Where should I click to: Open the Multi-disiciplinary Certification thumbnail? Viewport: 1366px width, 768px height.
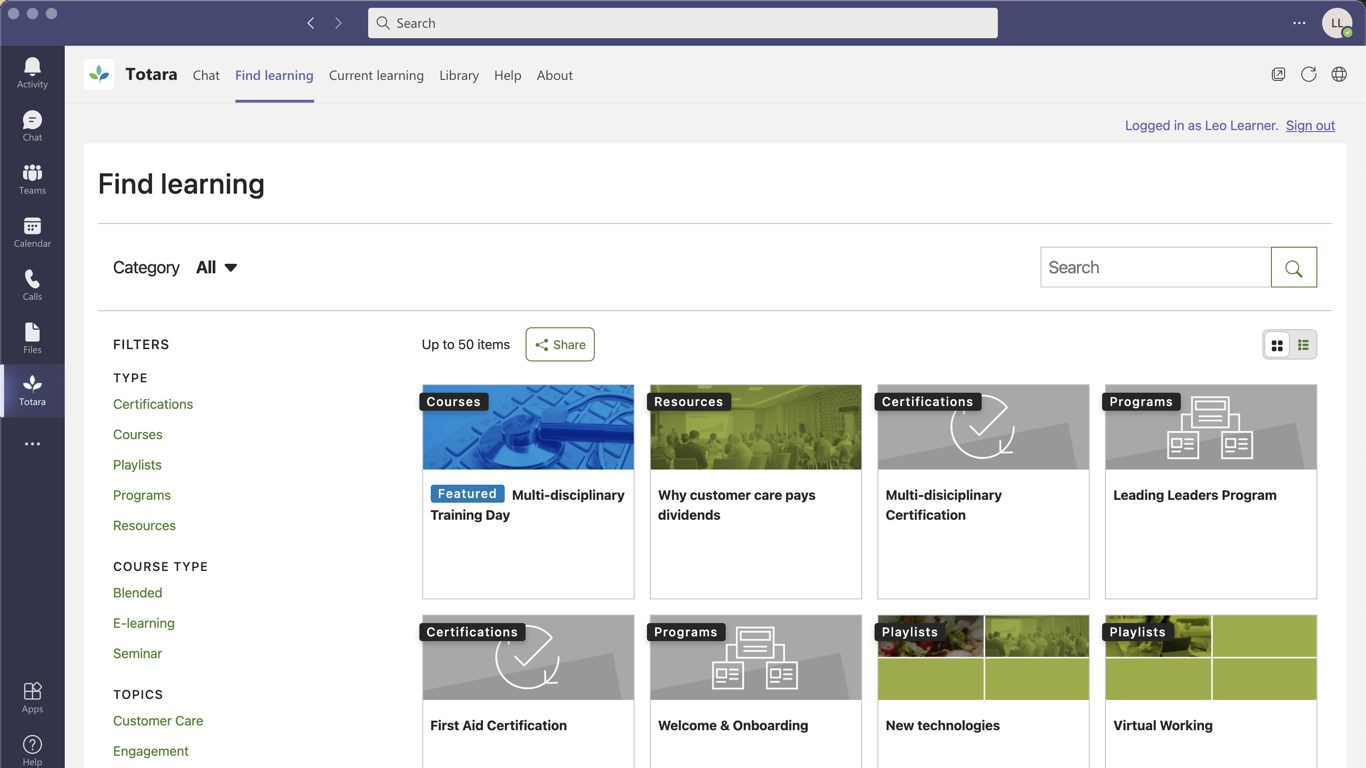[x=983, y=427]
